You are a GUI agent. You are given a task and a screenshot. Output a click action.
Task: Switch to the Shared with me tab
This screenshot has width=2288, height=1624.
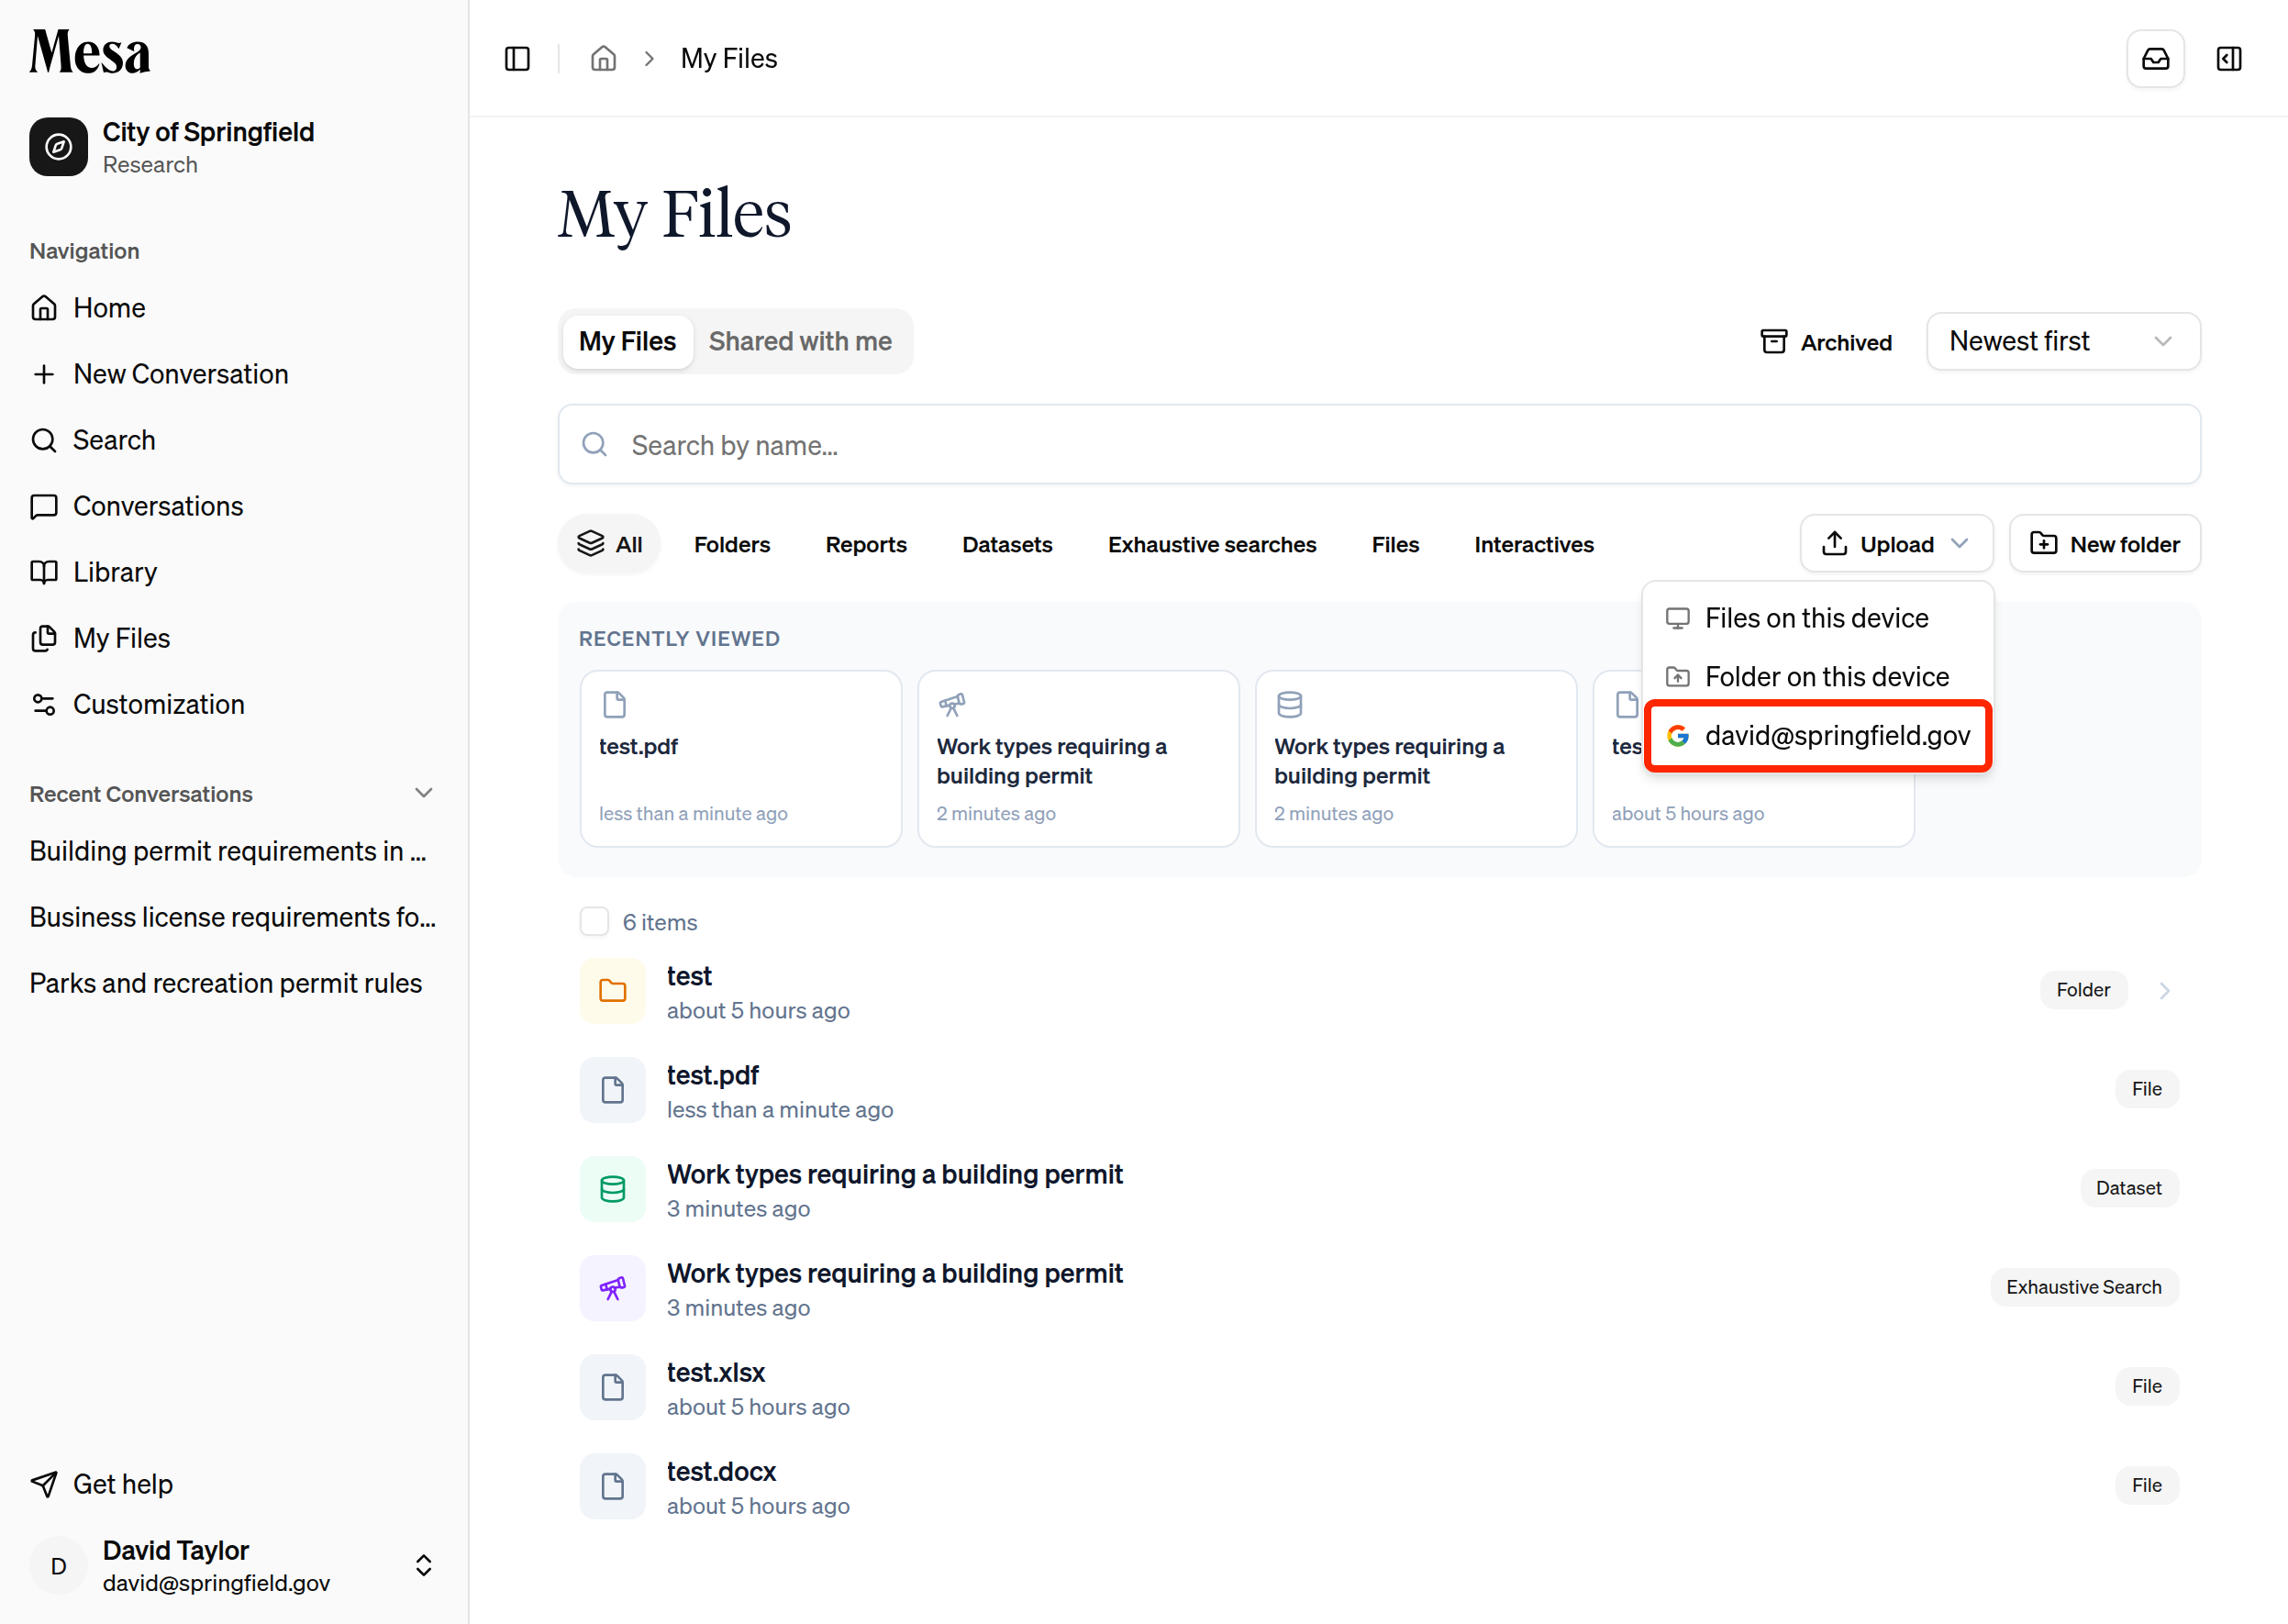point(800,341)
